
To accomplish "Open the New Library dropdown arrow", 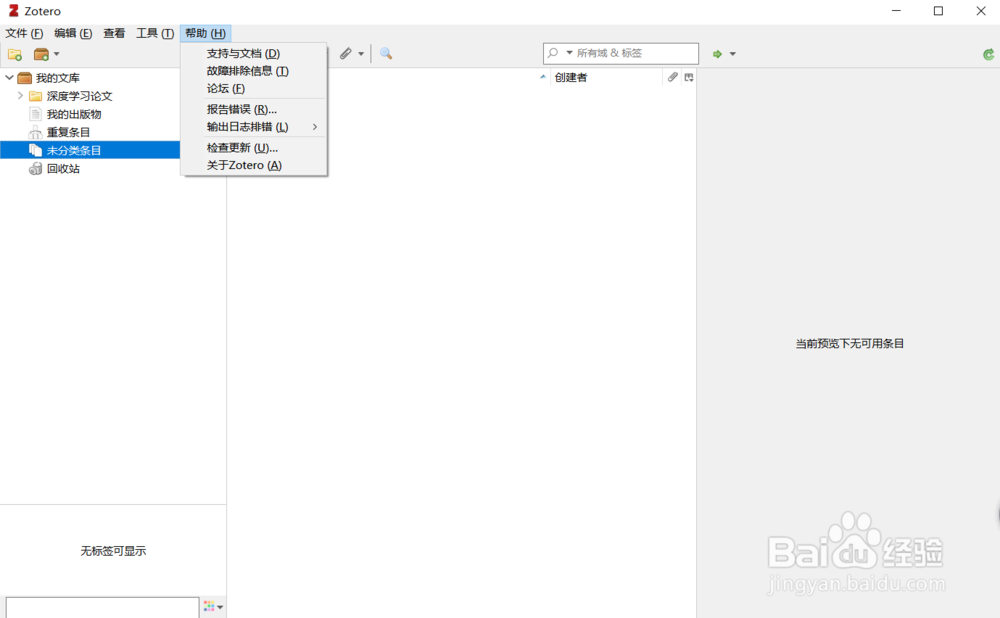I will pyautogui.click(x=57, y=54).
